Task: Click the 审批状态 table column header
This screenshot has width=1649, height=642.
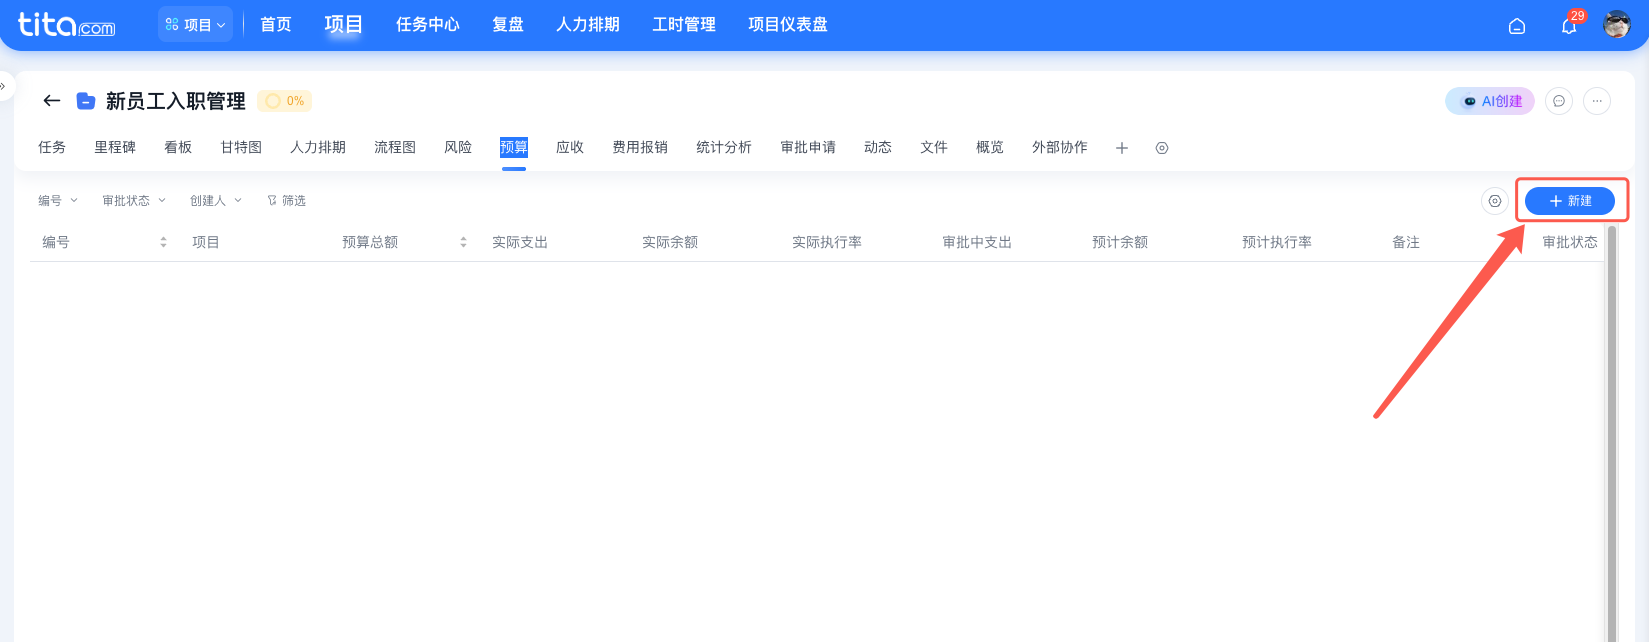Action: (x=1570, y=242)
